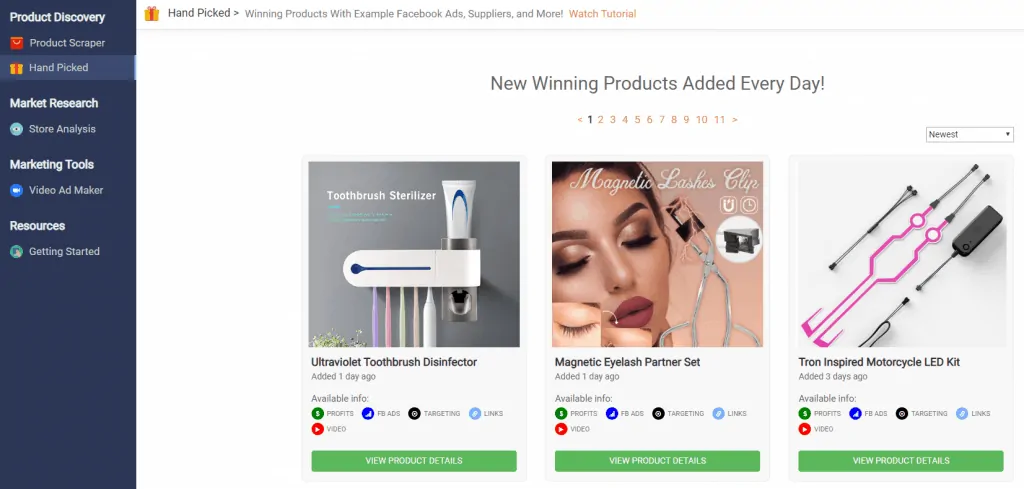The height and width of the screenshot is (489, 1024).
Task: Click the green Profits icon on Toothbrush Disinfector
Action: [x=317, y=413]
